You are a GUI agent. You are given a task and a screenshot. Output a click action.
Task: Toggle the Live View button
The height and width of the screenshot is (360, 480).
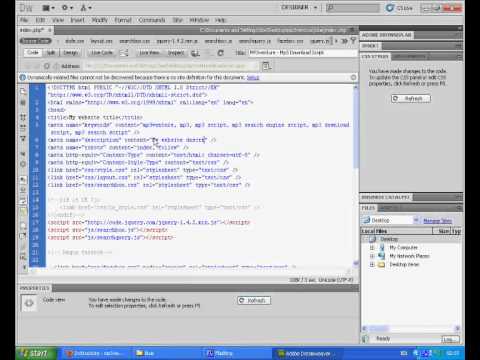pos(149,53)
